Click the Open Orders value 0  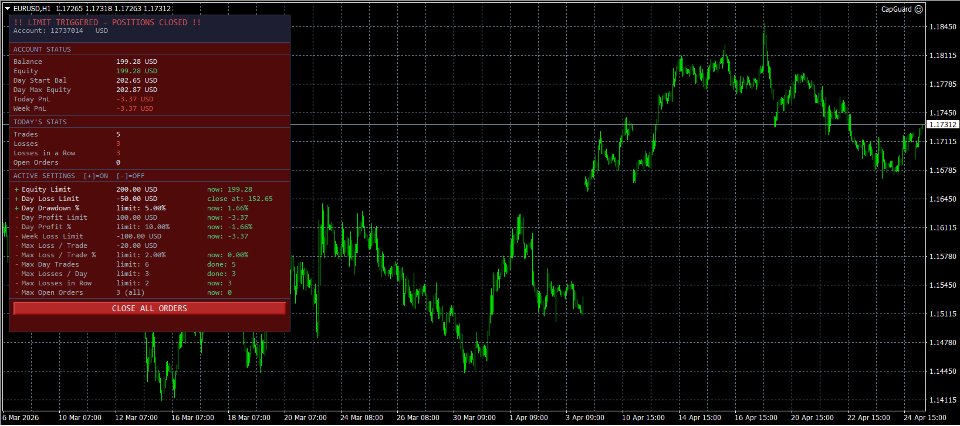pos(118,163)
